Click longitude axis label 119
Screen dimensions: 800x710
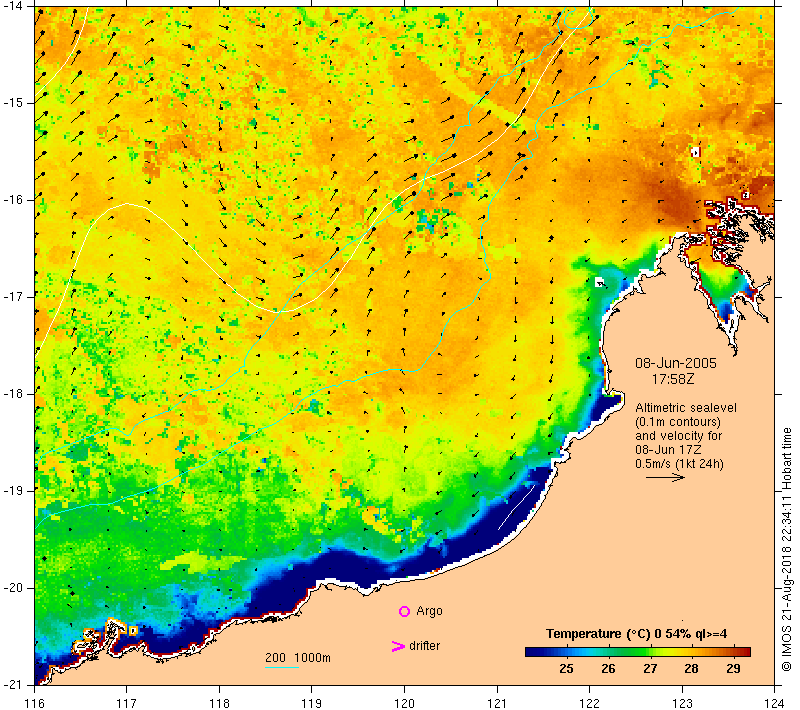[x=312, y=703]
